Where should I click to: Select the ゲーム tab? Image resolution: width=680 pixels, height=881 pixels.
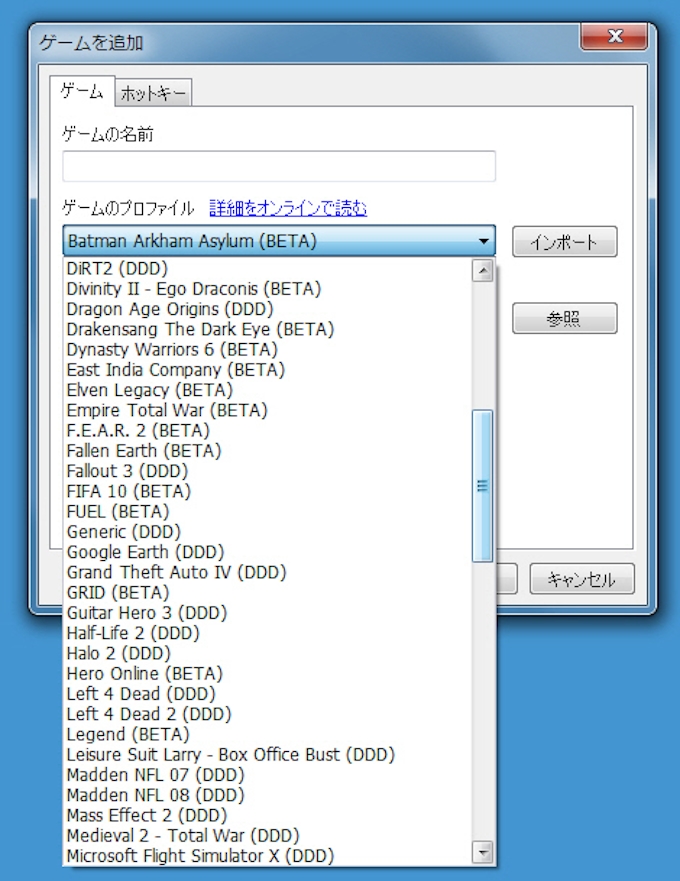click(x=82, y=92)
